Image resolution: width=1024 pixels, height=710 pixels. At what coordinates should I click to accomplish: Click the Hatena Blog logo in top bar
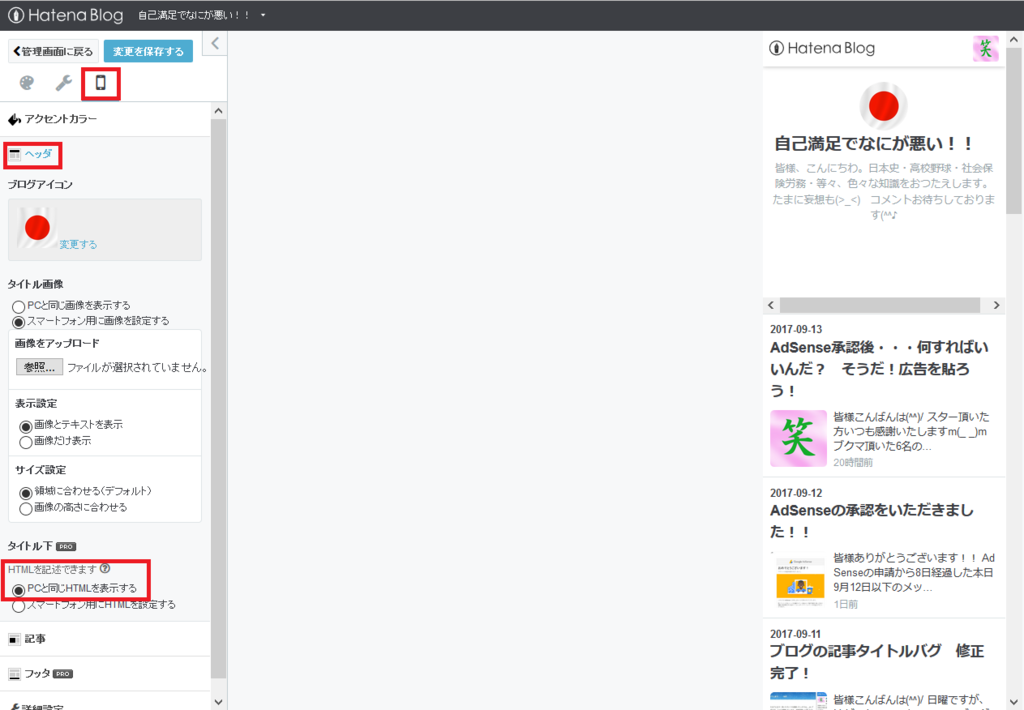click(65, 15)
